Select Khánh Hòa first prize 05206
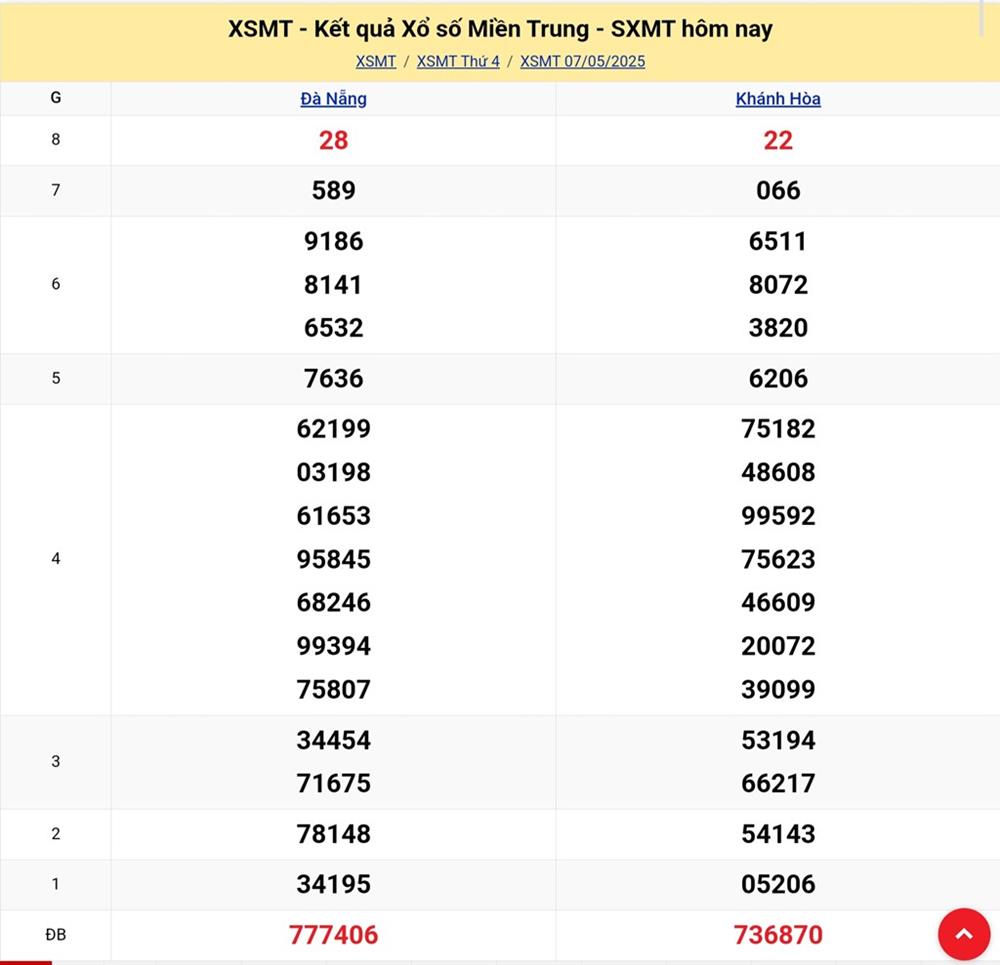 778,884
